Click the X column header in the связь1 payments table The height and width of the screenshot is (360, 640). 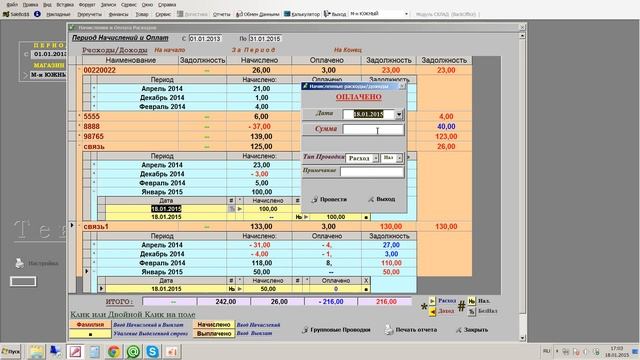(x=366, y=281)
